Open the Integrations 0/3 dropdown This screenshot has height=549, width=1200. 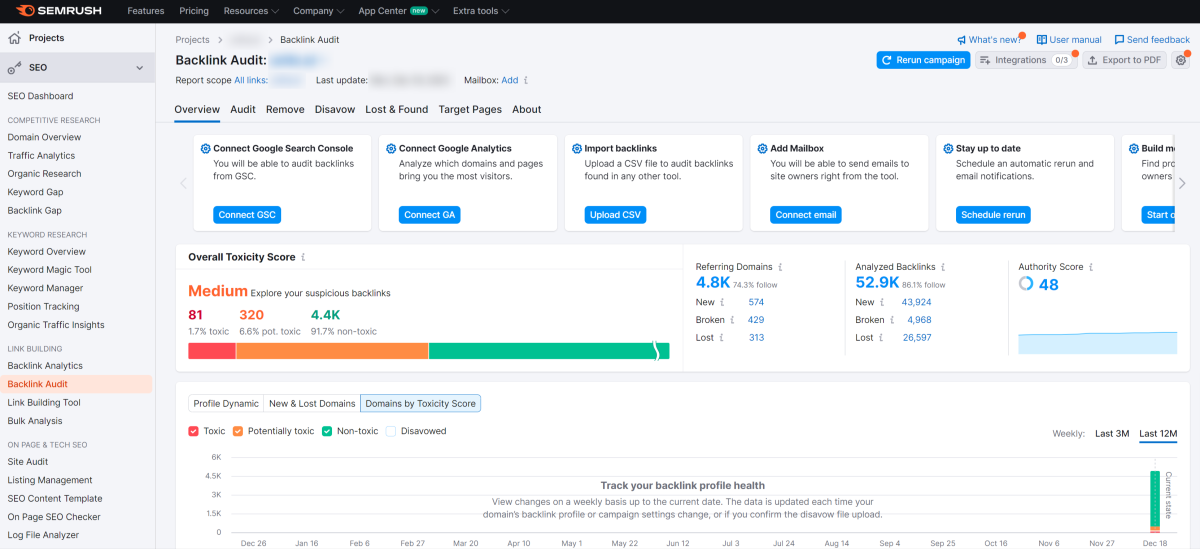pos(1026,60)
